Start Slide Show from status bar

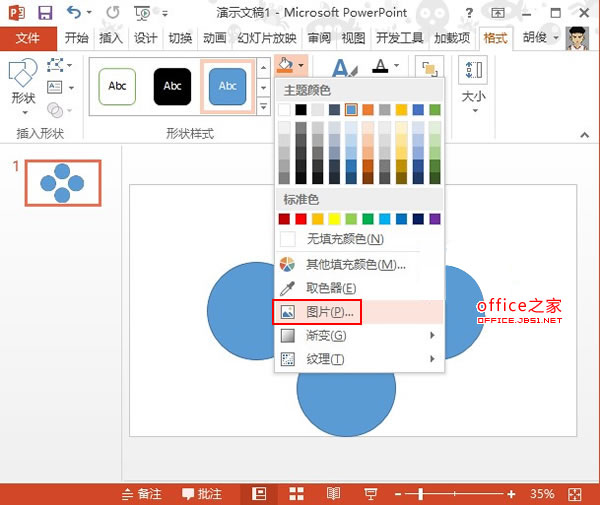370,494
